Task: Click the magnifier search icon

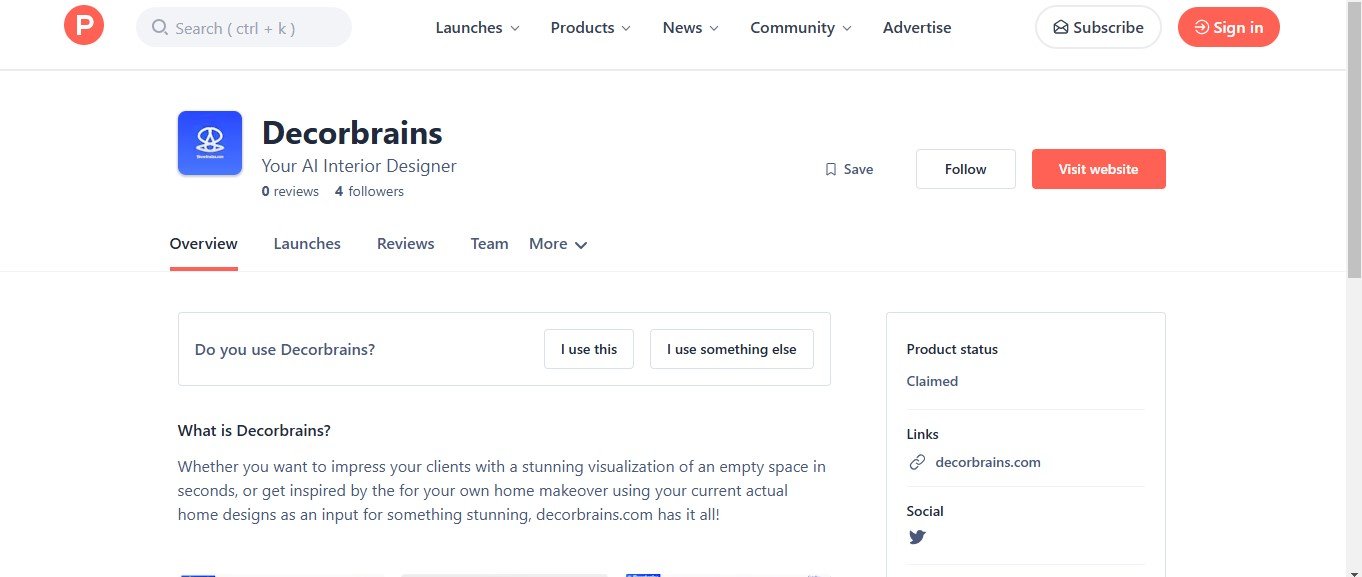Action: [x=159, y=28]
